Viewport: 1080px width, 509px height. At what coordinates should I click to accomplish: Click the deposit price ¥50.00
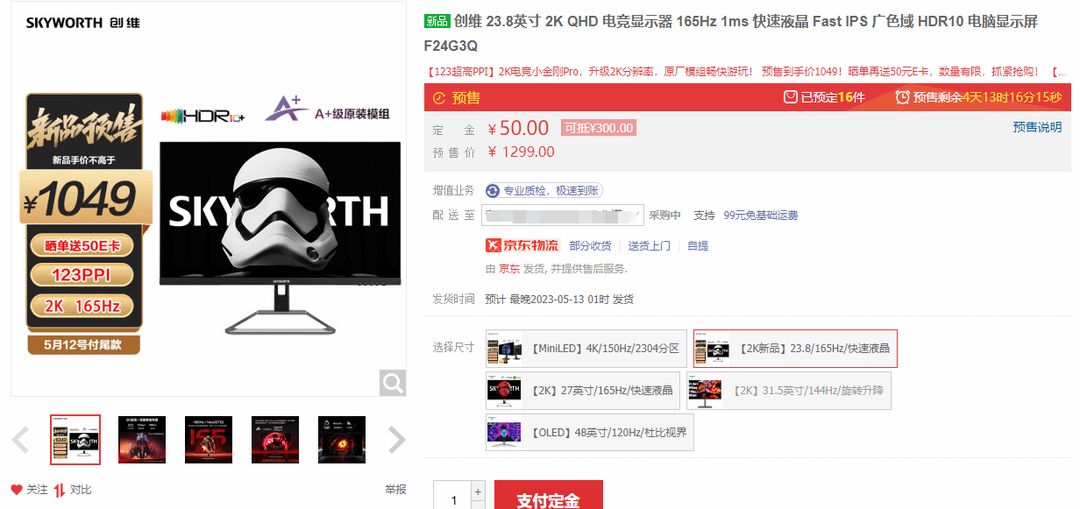[x=519, y=128]
